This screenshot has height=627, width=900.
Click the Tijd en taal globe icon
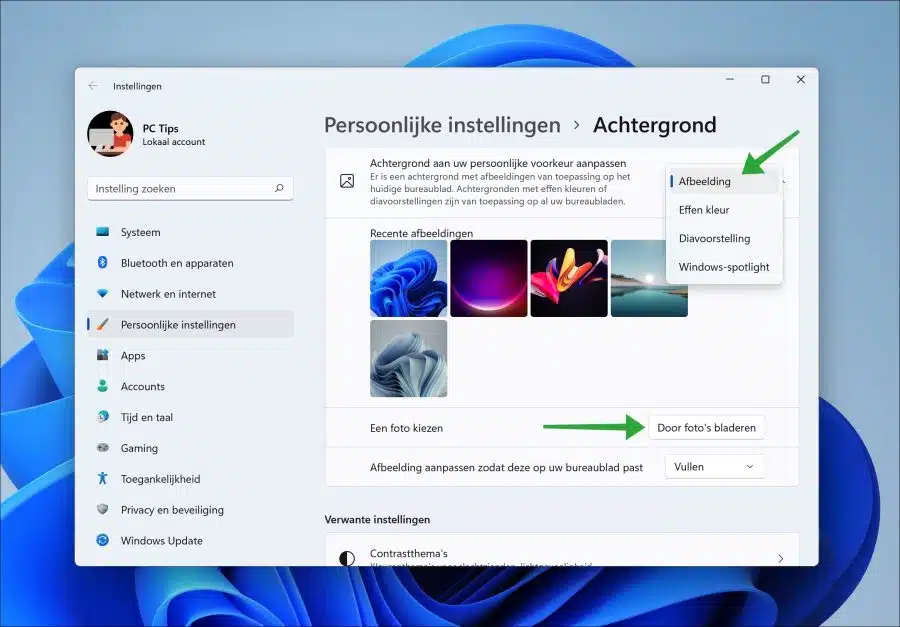click(103, 417)
